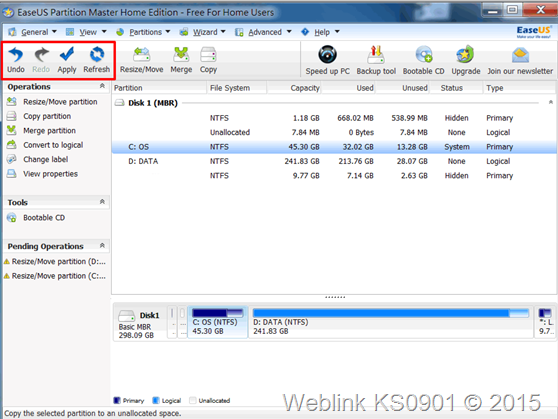
Task: Click the Merge toolbar icon
Action: (x=181, y=60)
